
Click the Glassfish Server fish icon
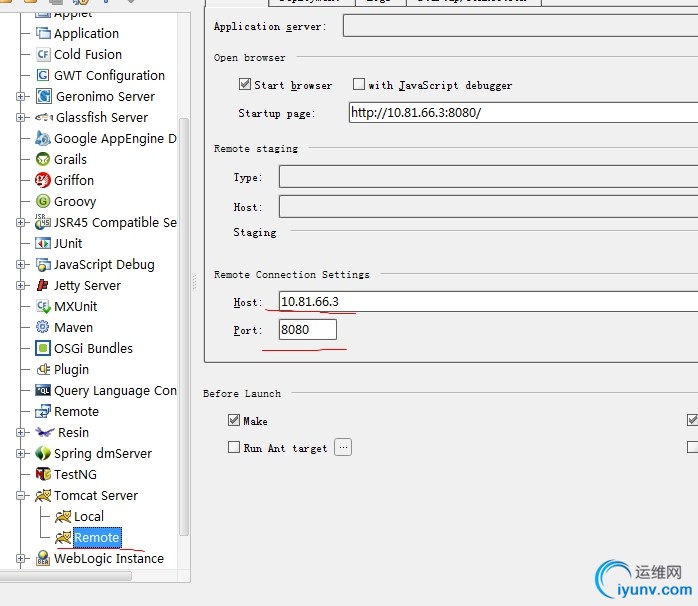point(44,117)
